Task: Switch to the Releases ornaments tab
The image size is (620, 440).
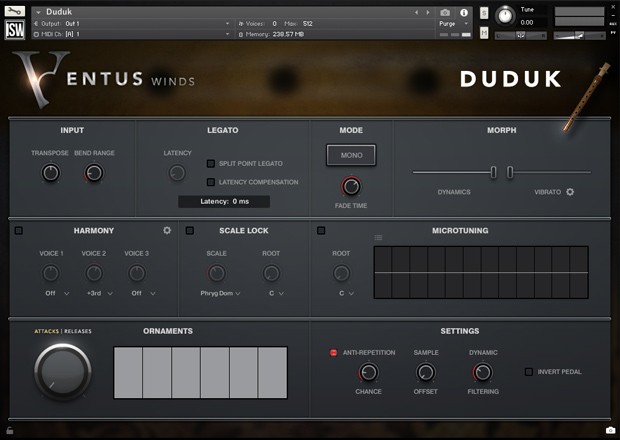Action: click(x=78, y=331)
